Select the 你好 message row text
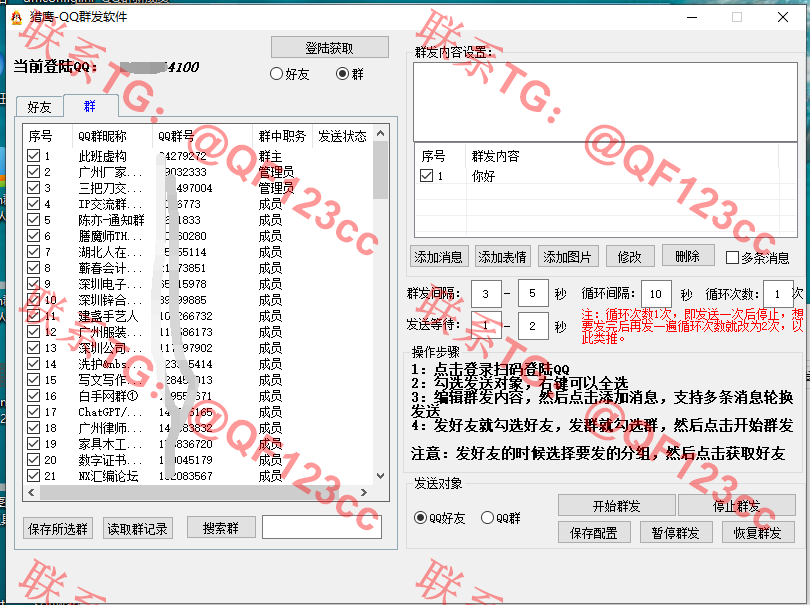 click(x=484, y=176)
